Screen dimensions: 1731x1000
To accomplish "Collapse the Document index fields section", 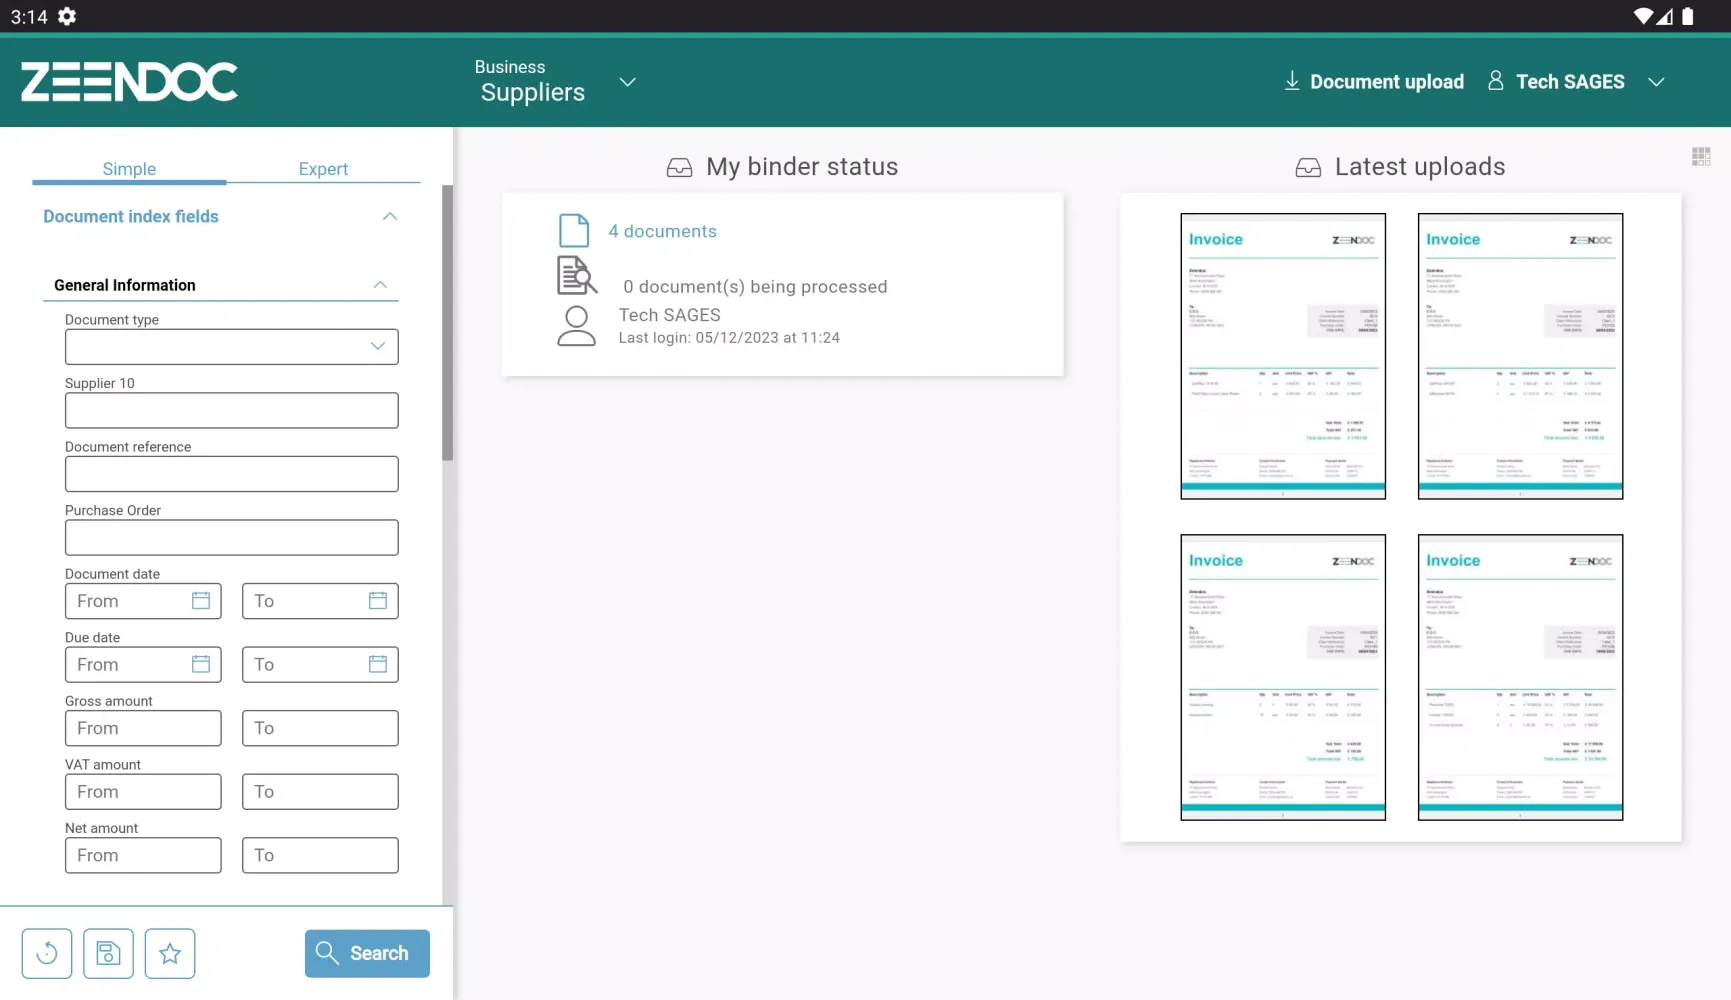I will click(x=390, y=217).
